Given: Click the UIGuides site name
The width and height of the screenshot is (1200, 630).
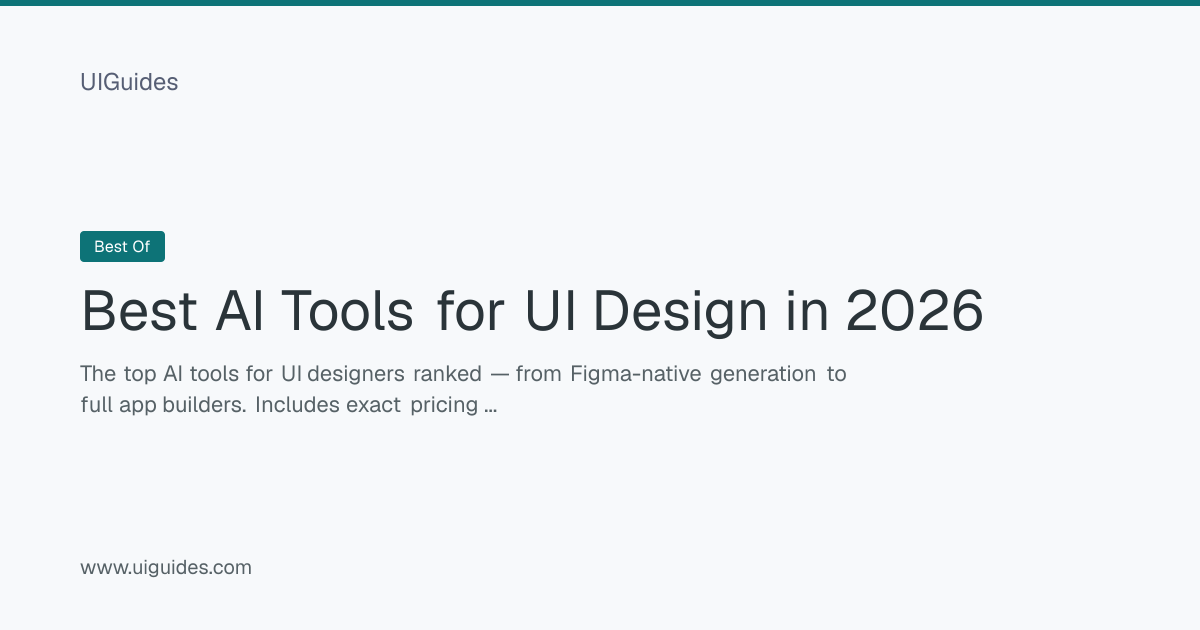Looking at the screenshot, I should (x=129, y=82).
